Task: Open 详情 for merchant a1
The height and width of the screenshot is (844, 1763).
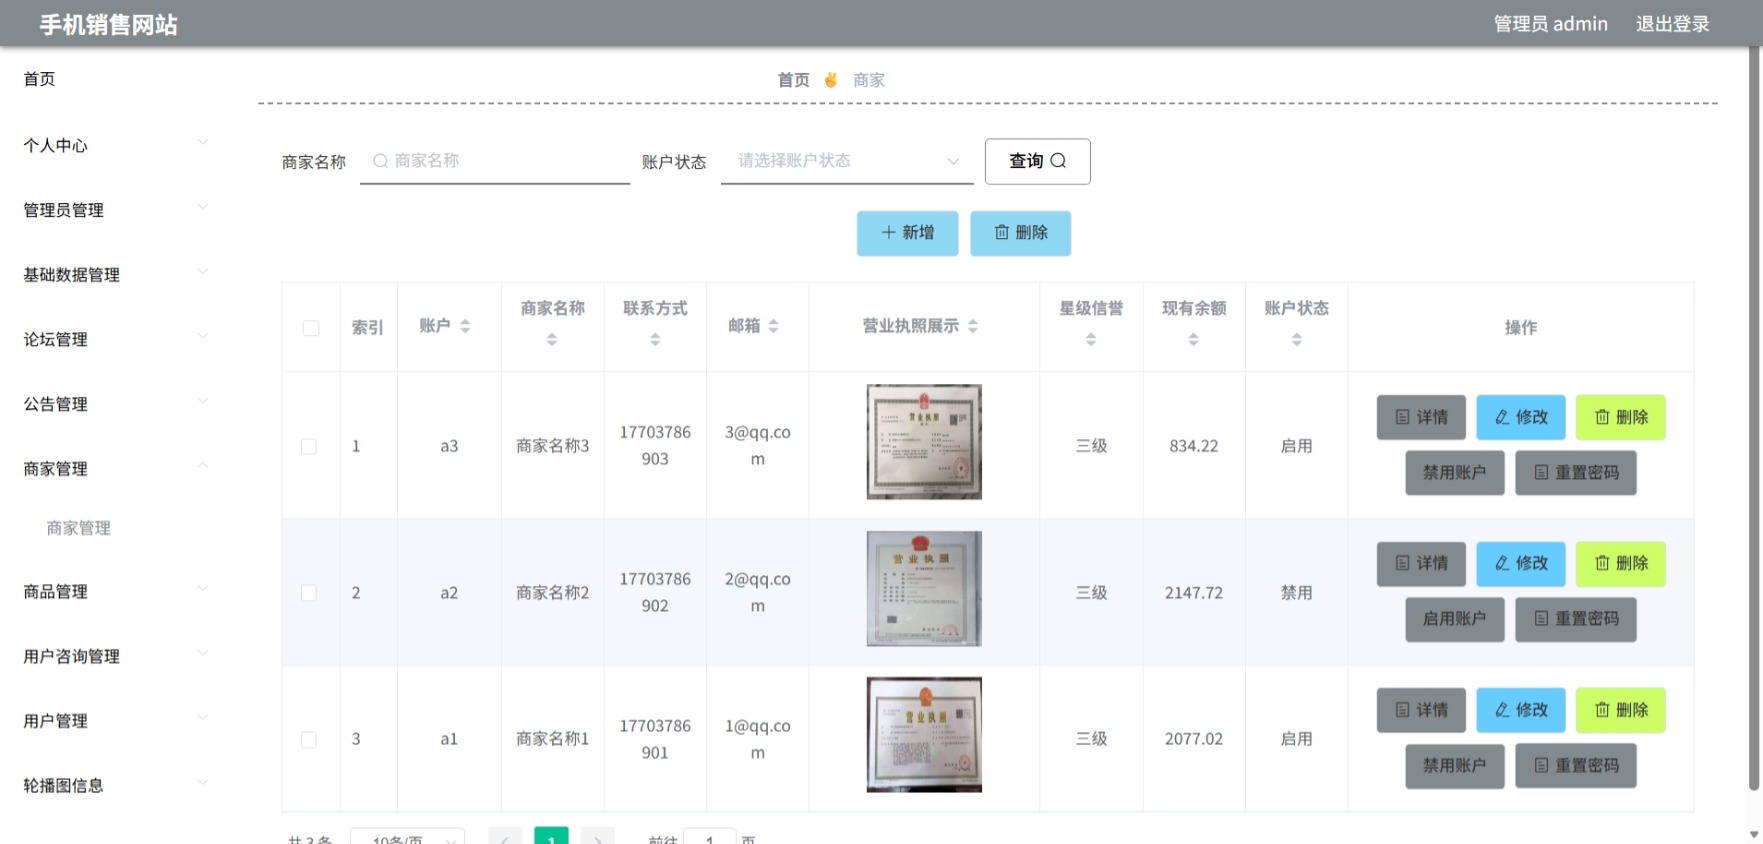Action: pos(1421,710)
